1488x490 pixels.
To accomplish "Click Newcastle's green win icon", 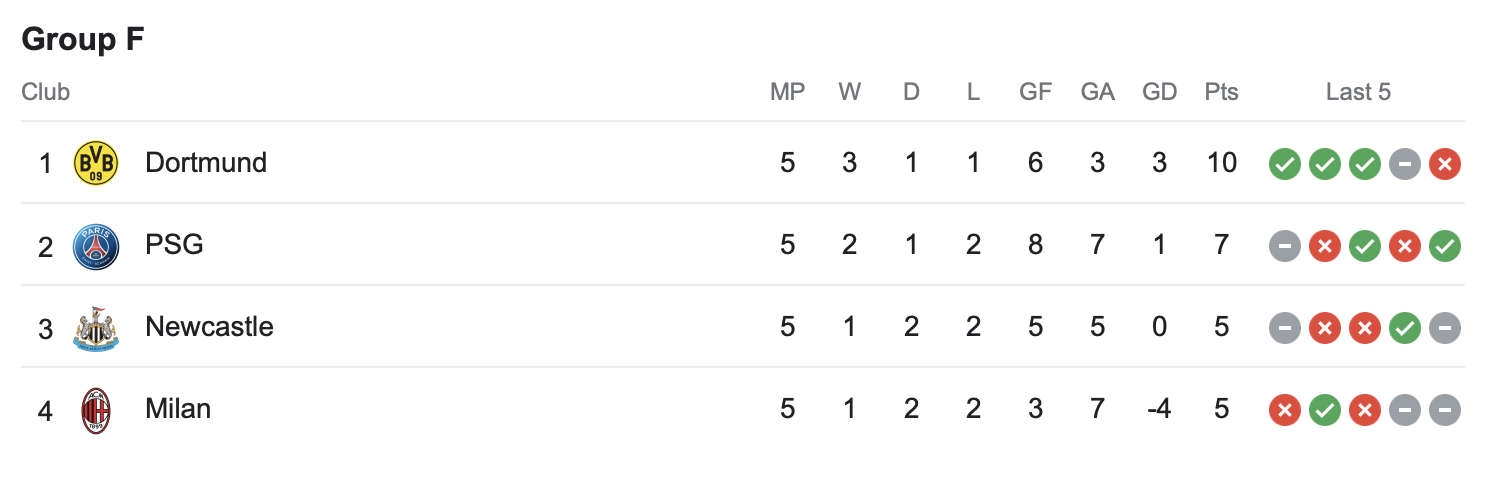I will [x=1405, y=327].
